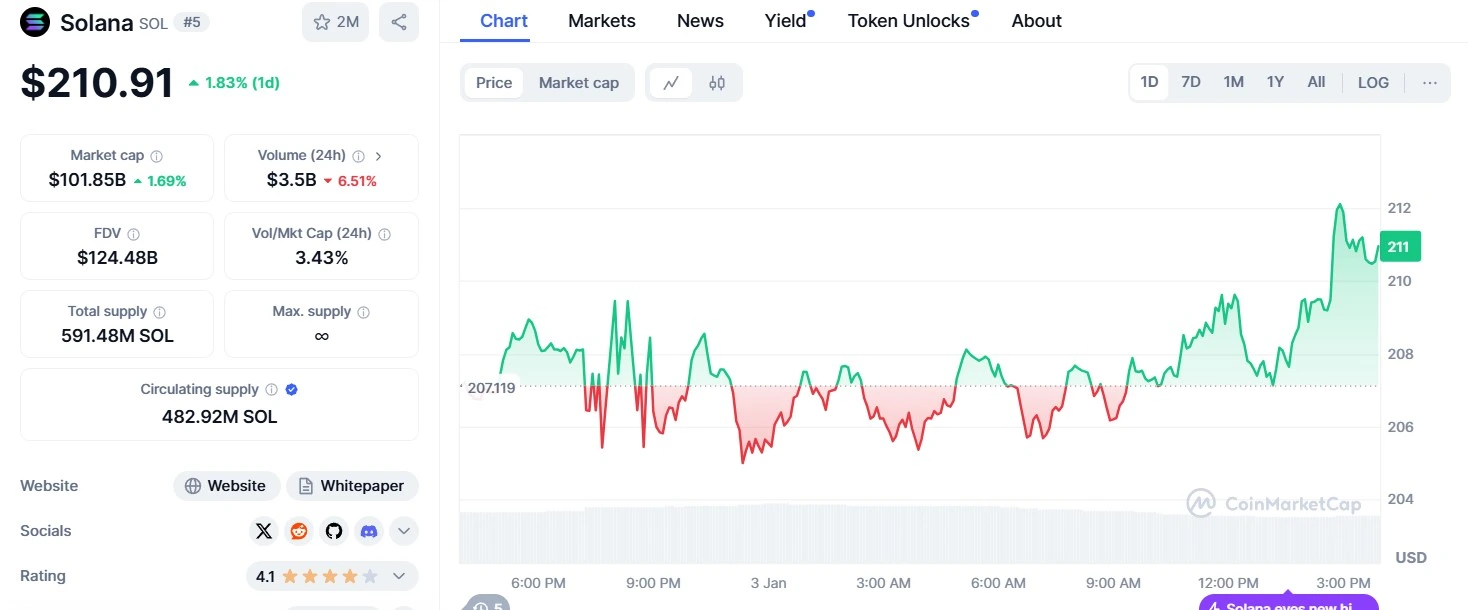Open the Discord social link

(369, 531)
